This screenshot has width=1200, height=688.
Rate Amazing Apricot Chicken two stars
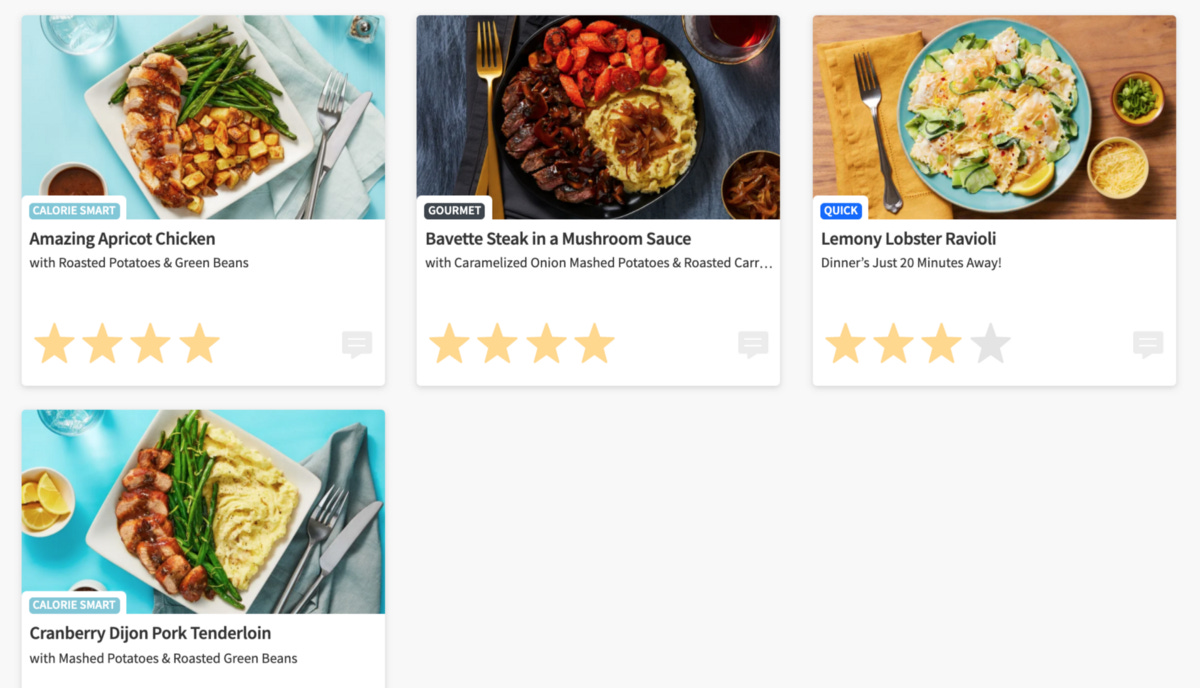[102, 344]
